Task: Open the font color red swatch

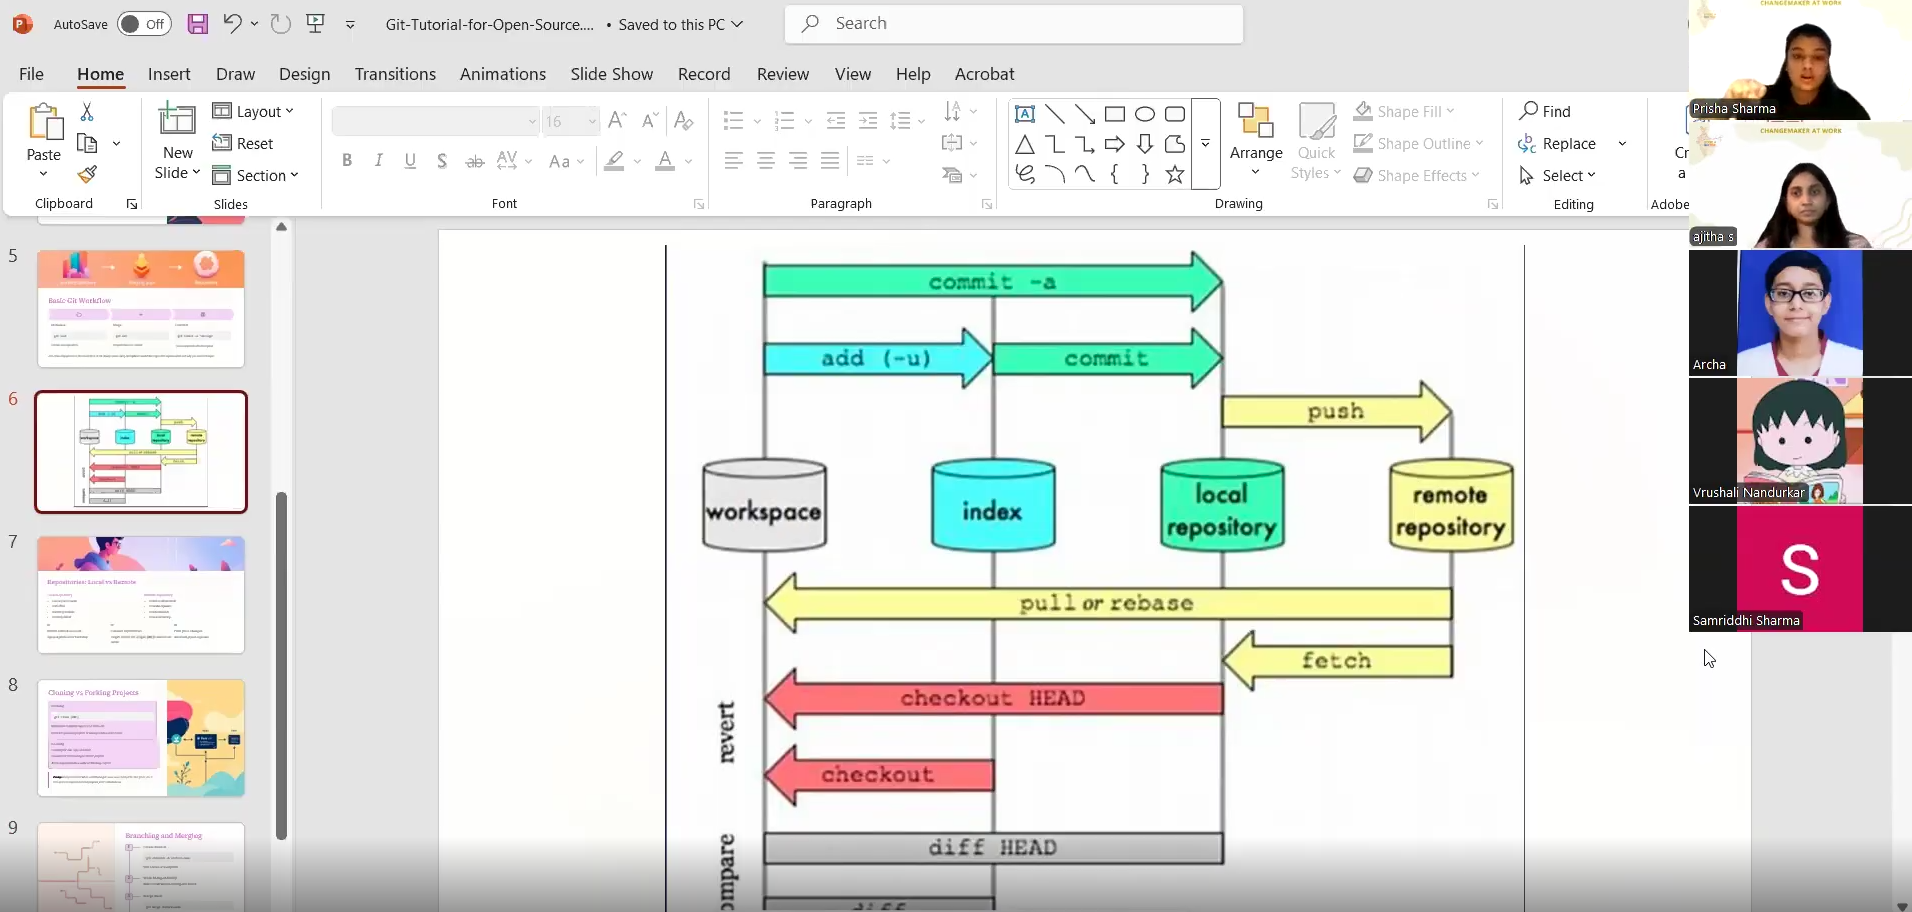Action: tap(665, 161)
